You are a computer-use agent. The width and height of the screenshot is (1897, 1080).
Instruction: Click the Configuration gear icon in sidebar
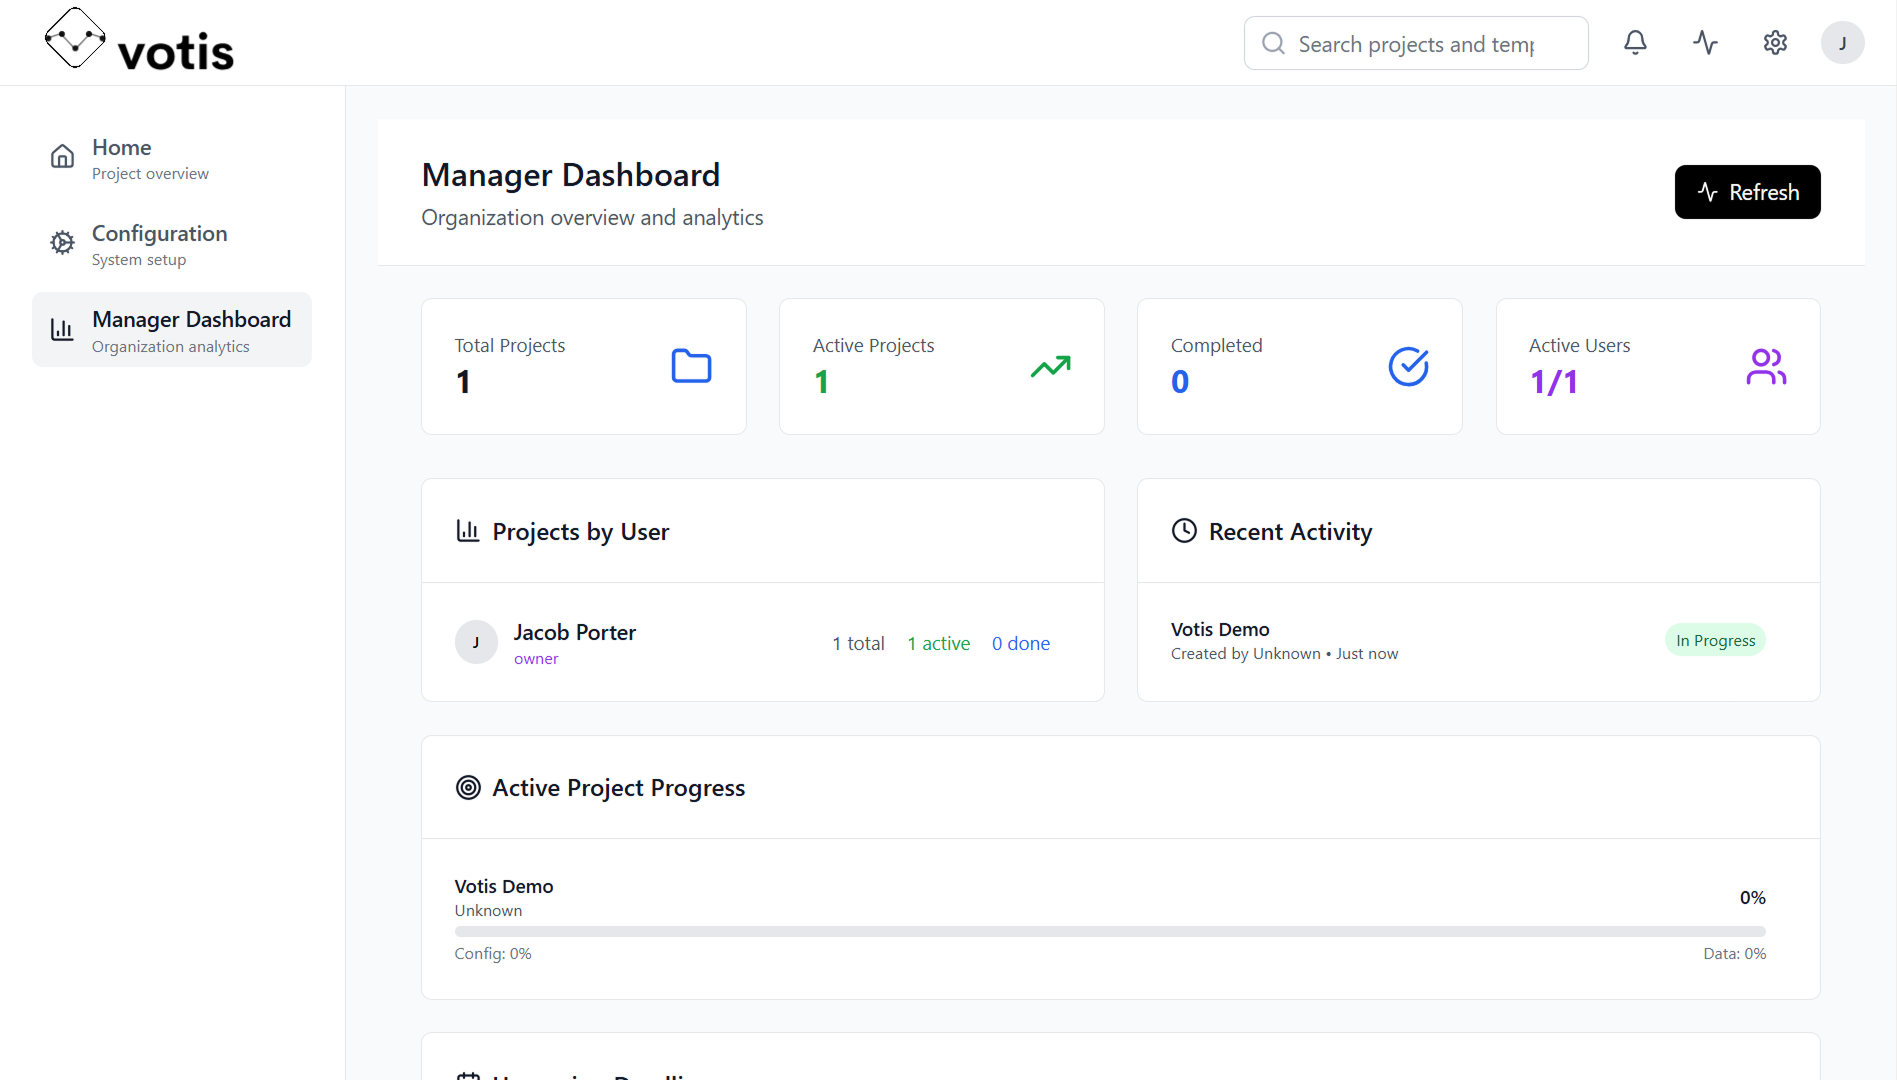click(62, 243)
